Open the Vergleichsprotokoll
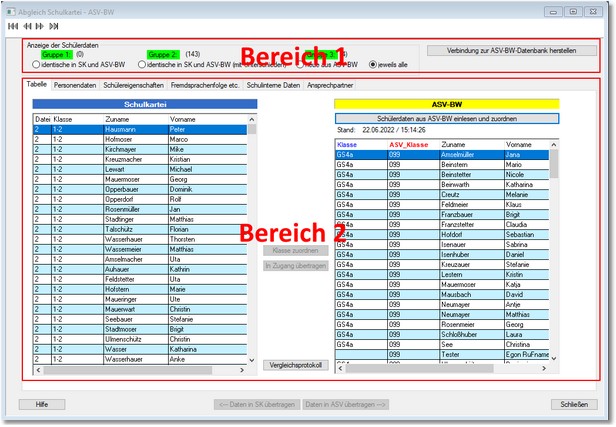 (295, 365)
